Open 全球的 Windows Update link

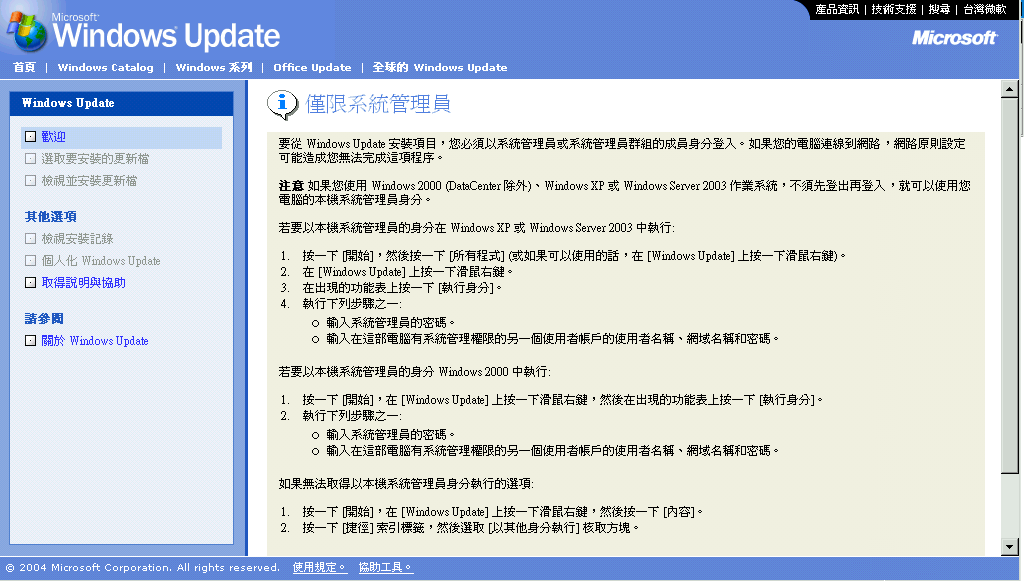pos(440,67)
